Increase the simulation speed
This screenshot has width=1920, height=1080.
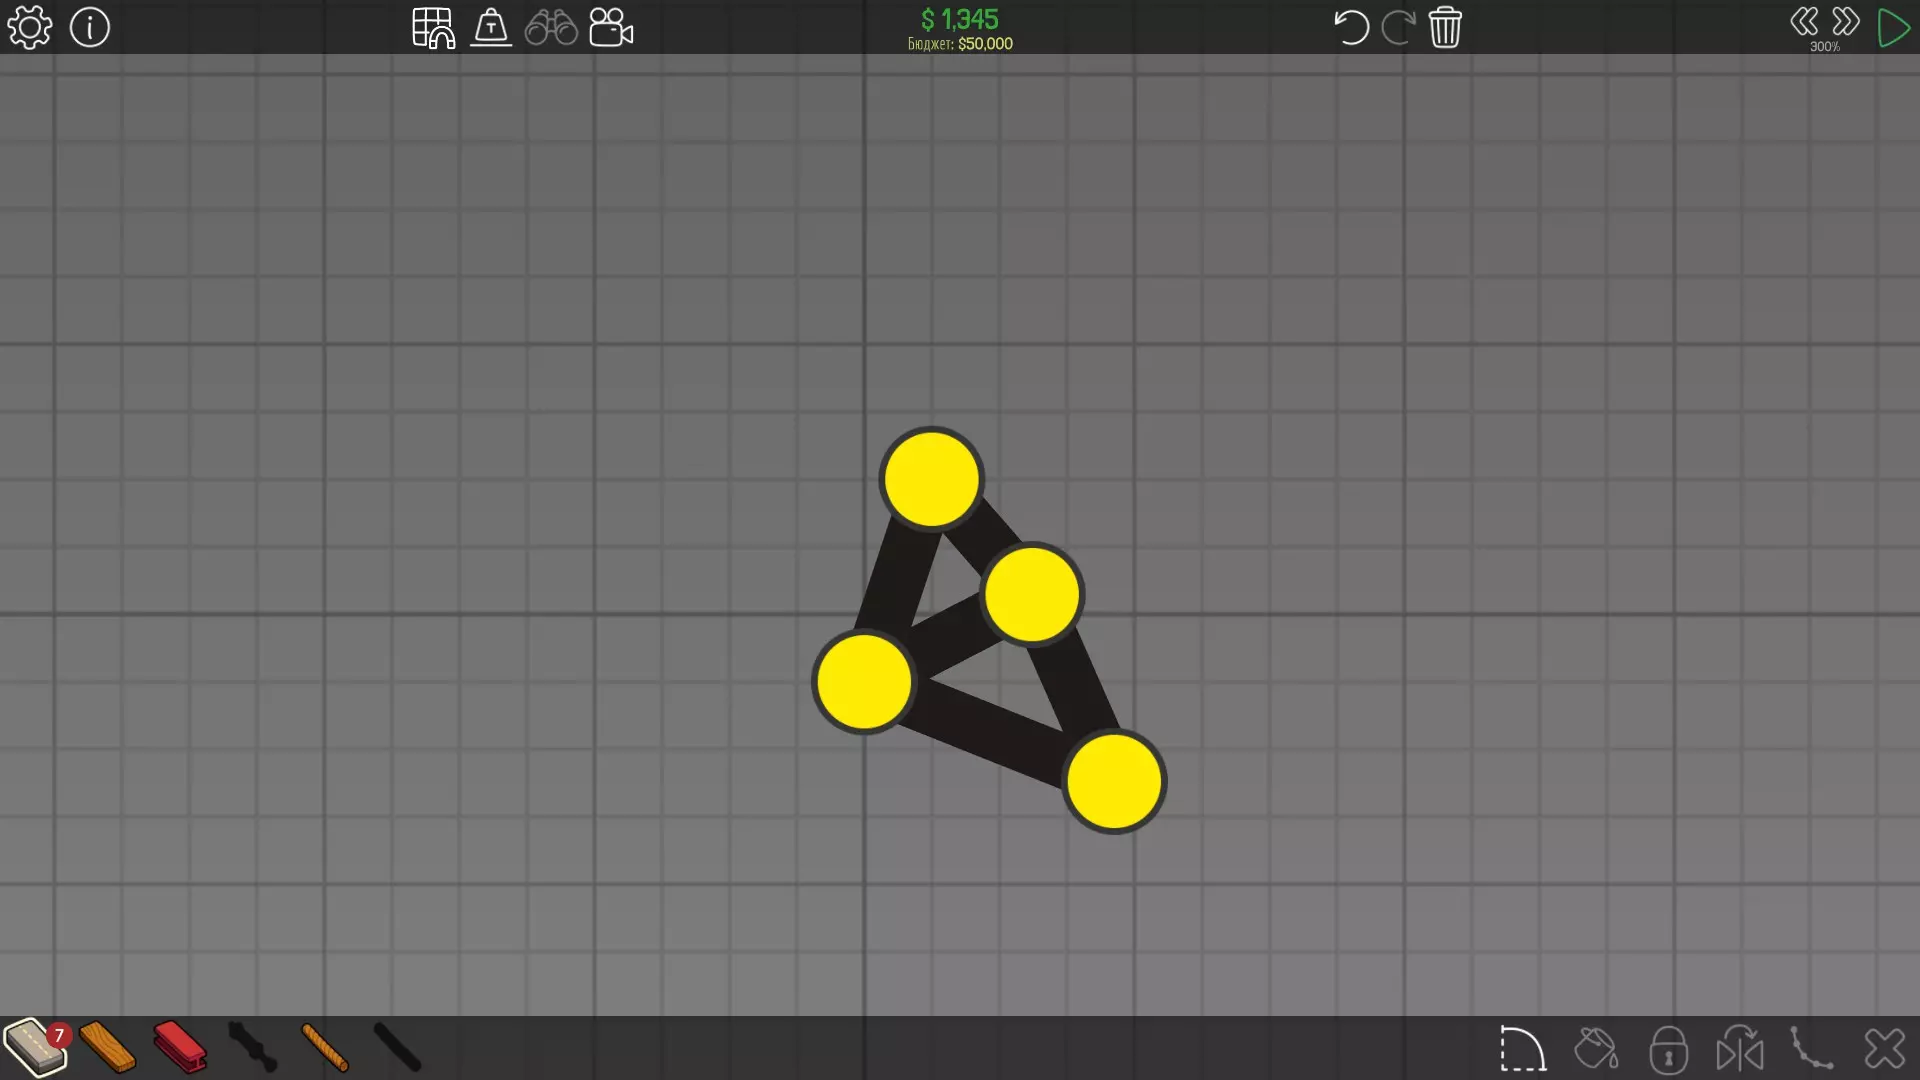click(x=1846, y=21)
